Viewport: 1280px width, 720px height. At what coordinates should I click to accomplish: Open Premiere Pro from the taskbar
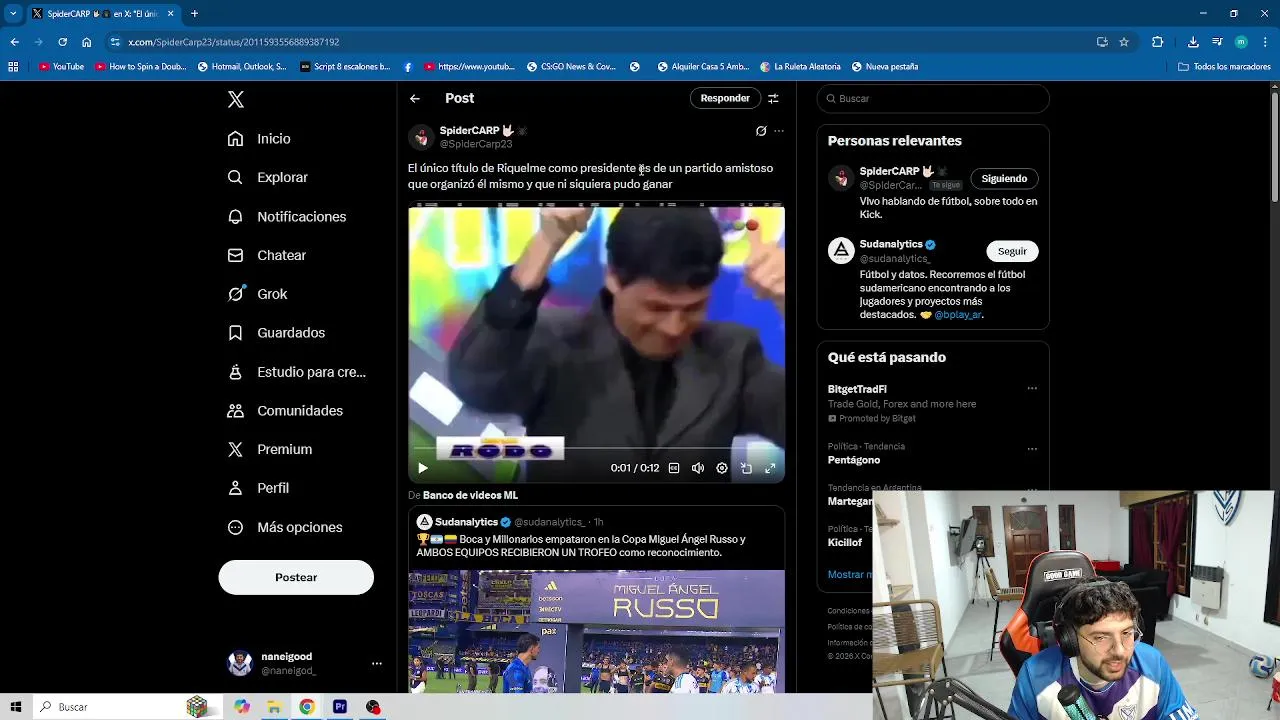(340, 707)
